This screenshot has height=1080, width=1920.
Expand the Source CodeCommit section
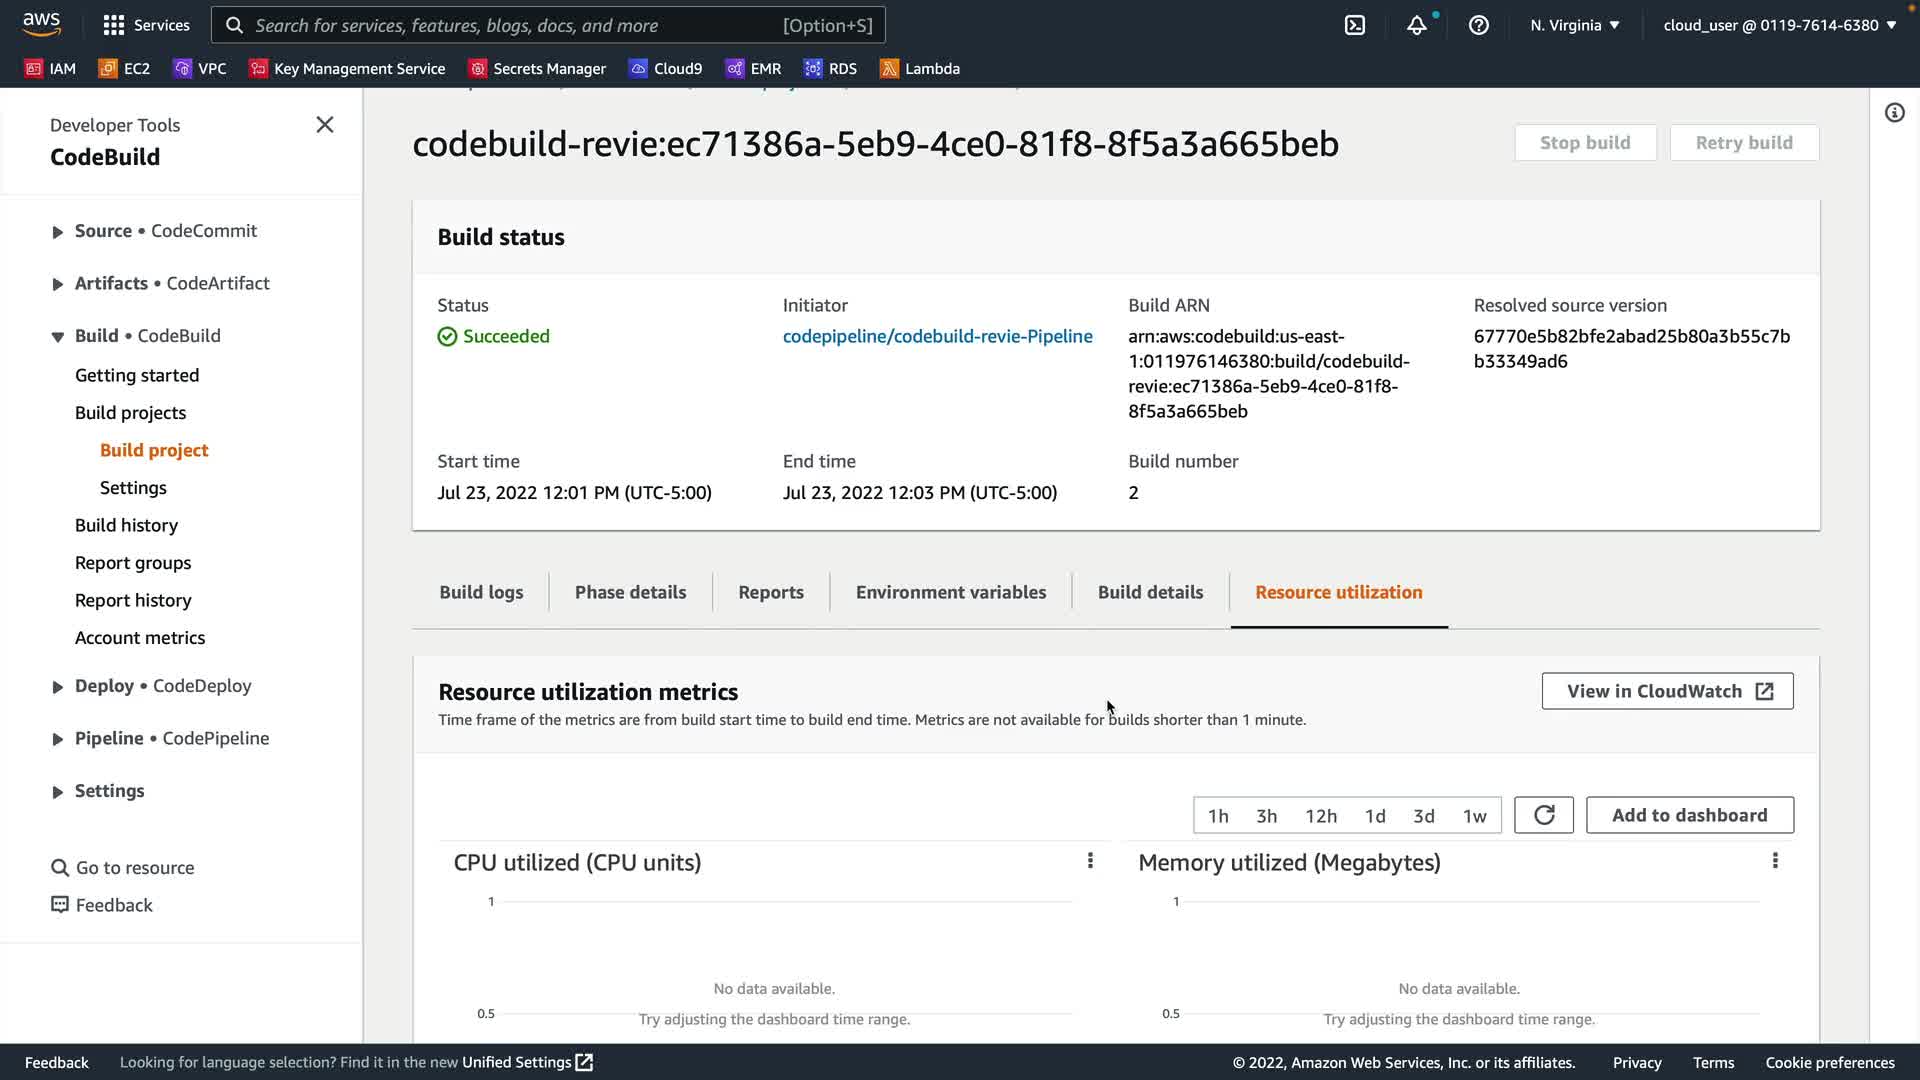[x=58, y=232]
